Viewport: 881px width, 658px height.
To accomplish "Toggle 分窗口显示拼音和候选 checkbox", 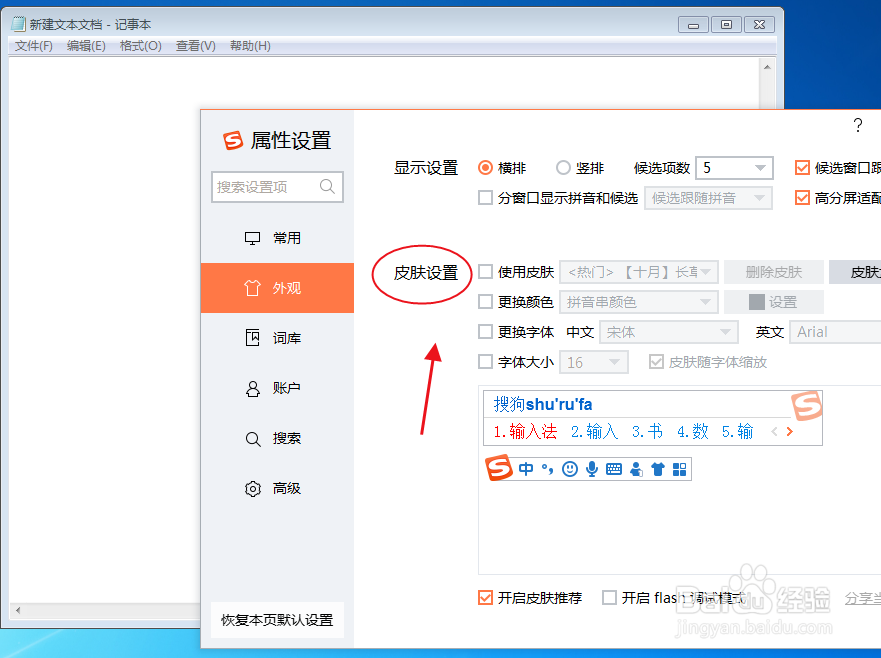I will pos(485,198).
